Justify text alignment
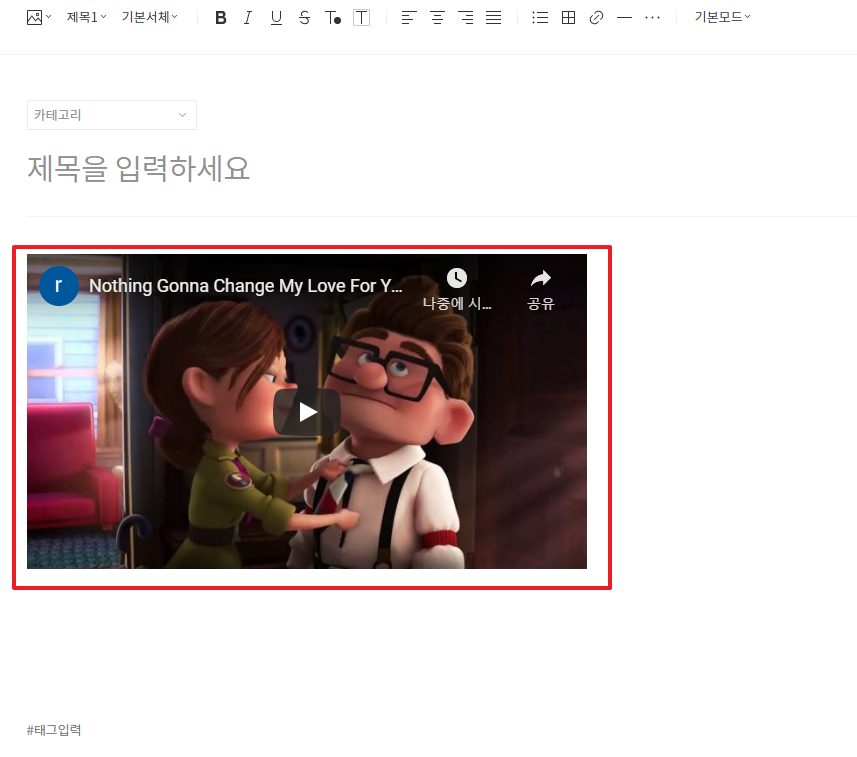 (x=494, y=18)
